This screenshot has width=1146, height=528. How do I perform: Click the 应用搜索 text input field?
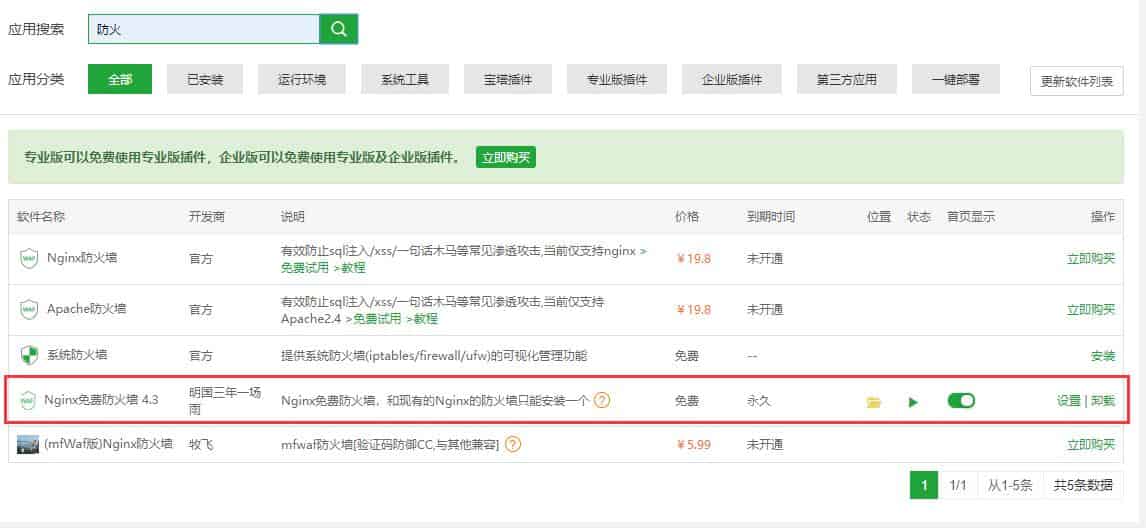coord(204,29)
